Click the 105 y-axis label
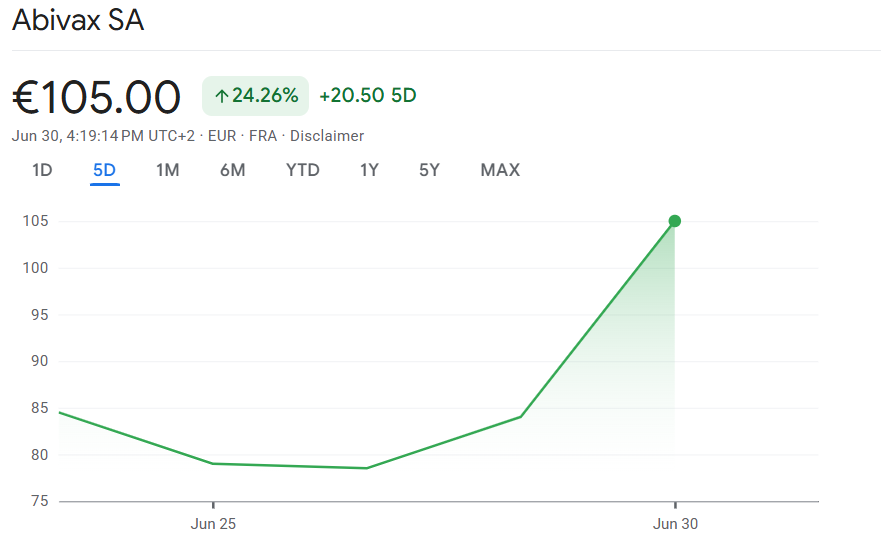This screenshot has height=538, width=881. (x=35, y=221)
